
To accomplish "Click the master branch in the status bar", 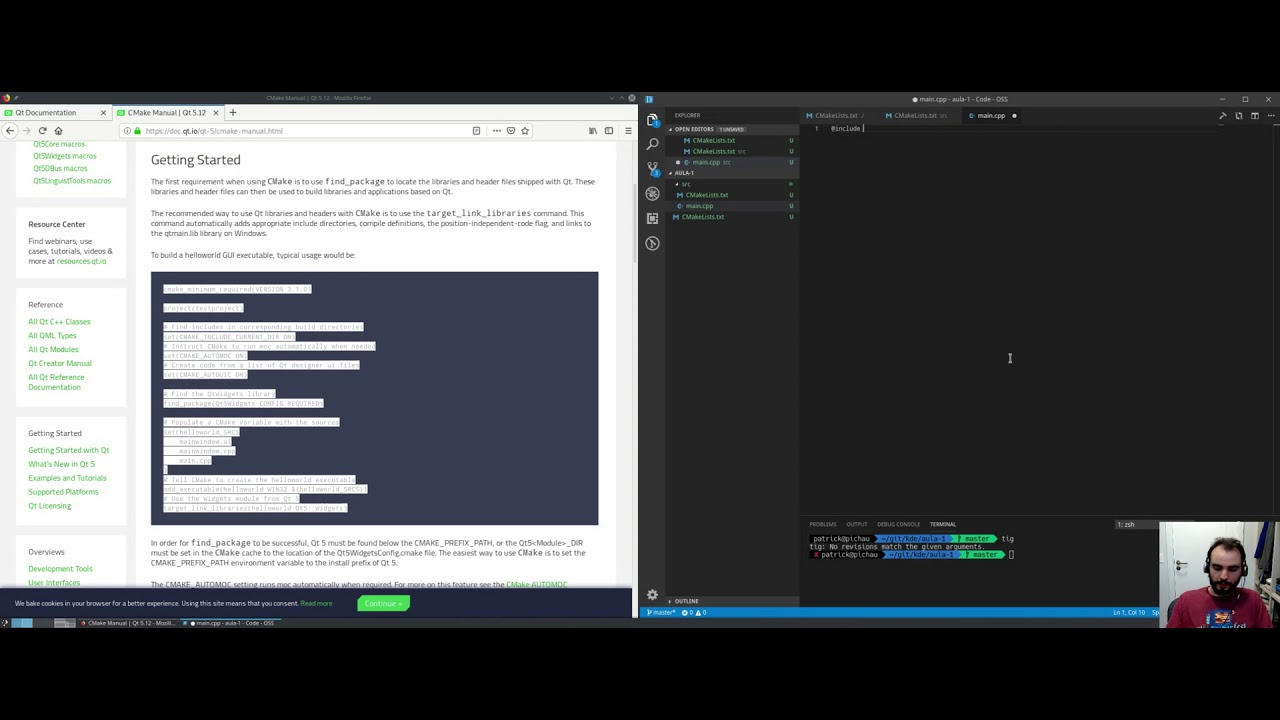I will click(x=662, y=612).
